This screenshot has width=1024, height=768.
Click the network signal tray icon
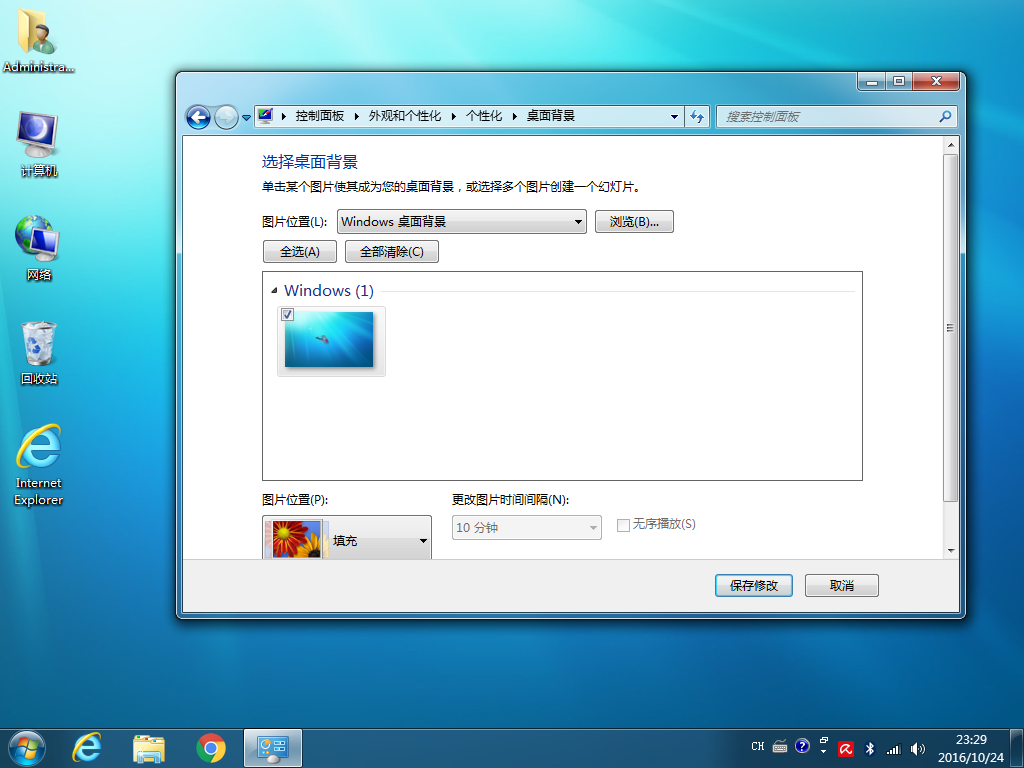pos(893,749)
